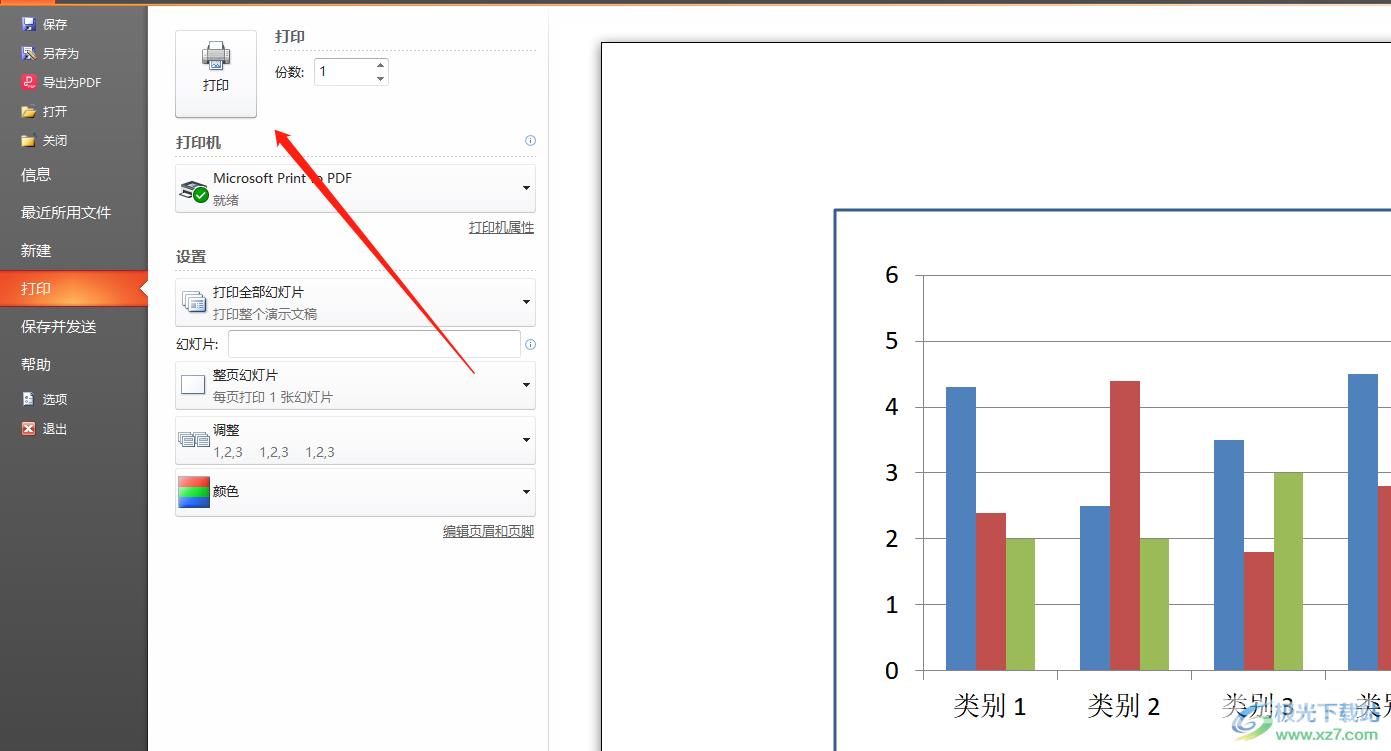Open the Color (颜色) dropdown
Viewport: 1391px width, 751px height.
[x=355, y=492]
